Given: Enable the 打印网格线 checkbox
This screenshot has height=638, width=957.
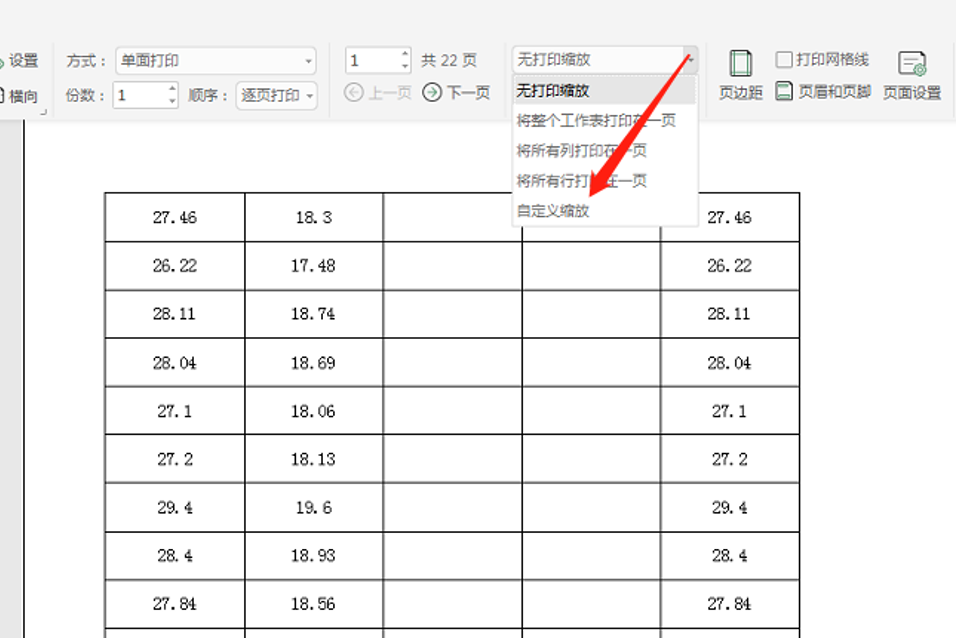Looking at the screenshot, I should (785, 59).
